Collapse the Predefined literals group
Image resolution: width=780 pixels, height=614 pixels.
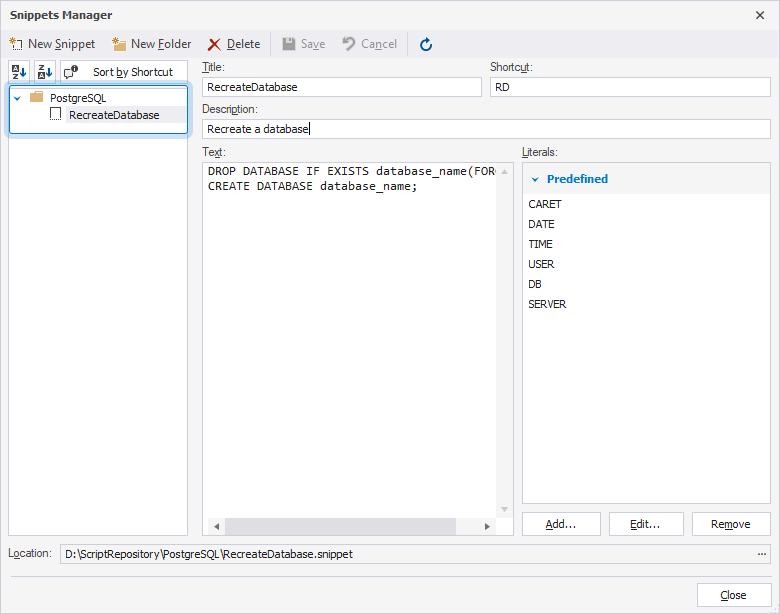pos(535,179)
